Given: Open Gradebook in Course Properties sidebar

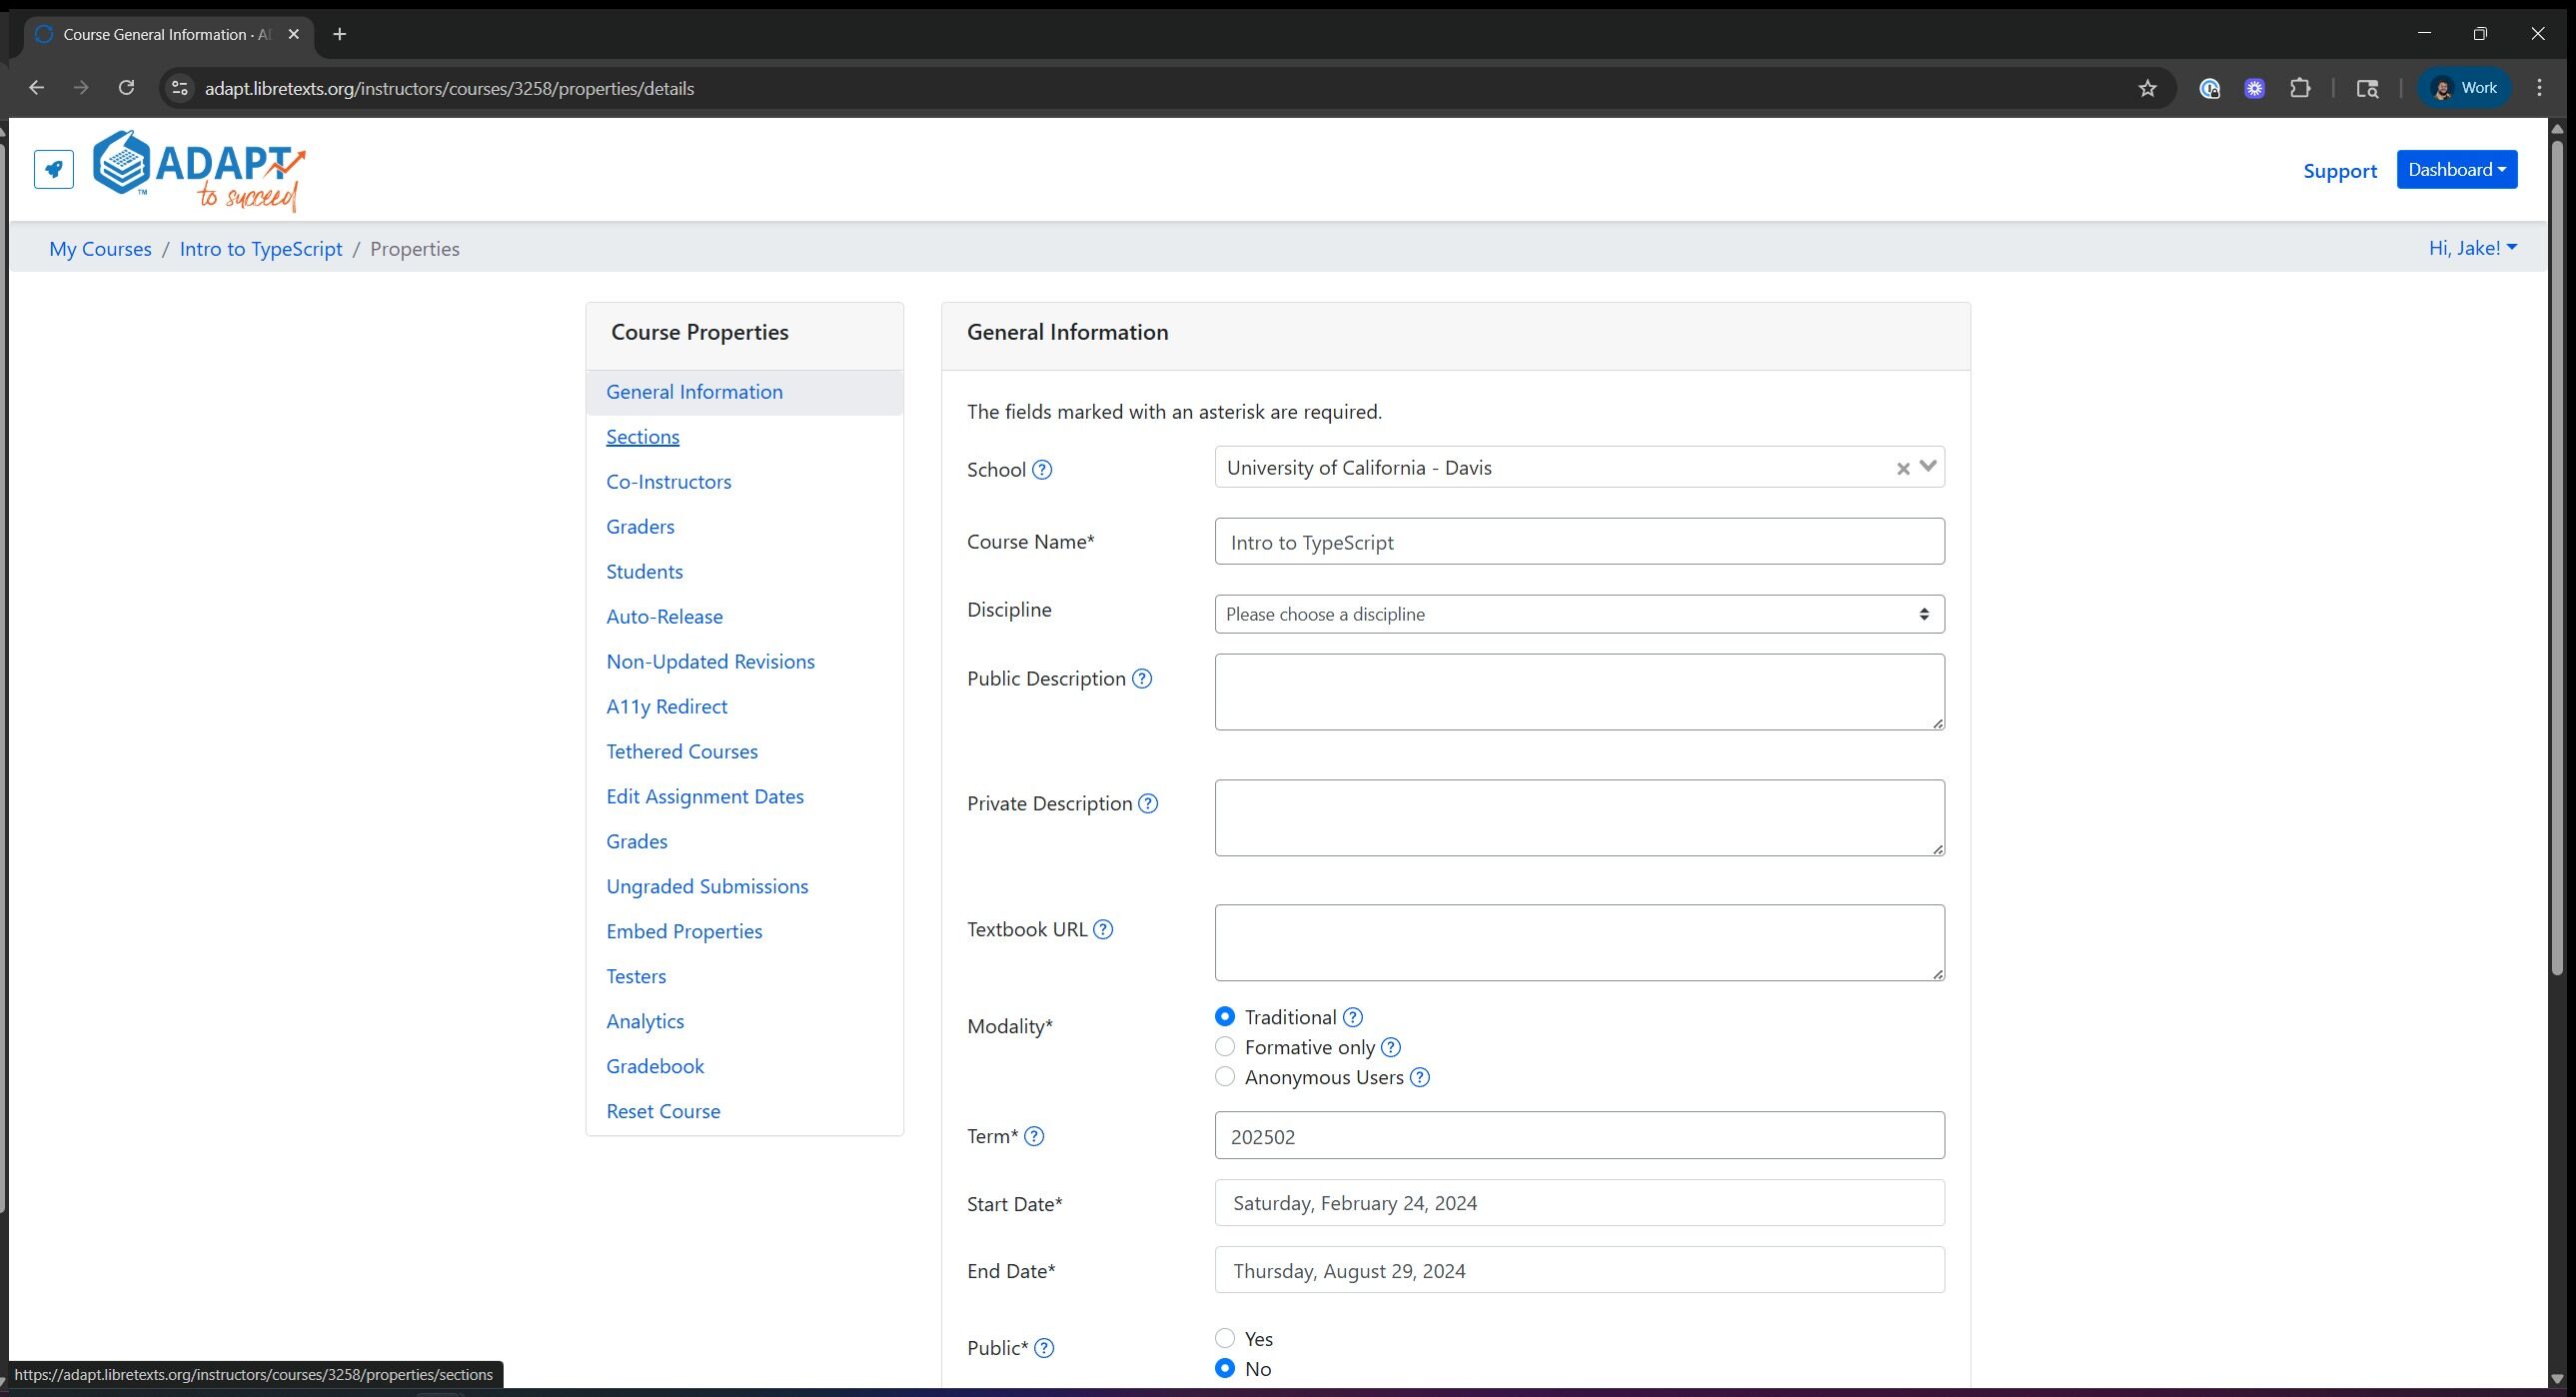Looking at the screenshot, I should [654, 1066].
